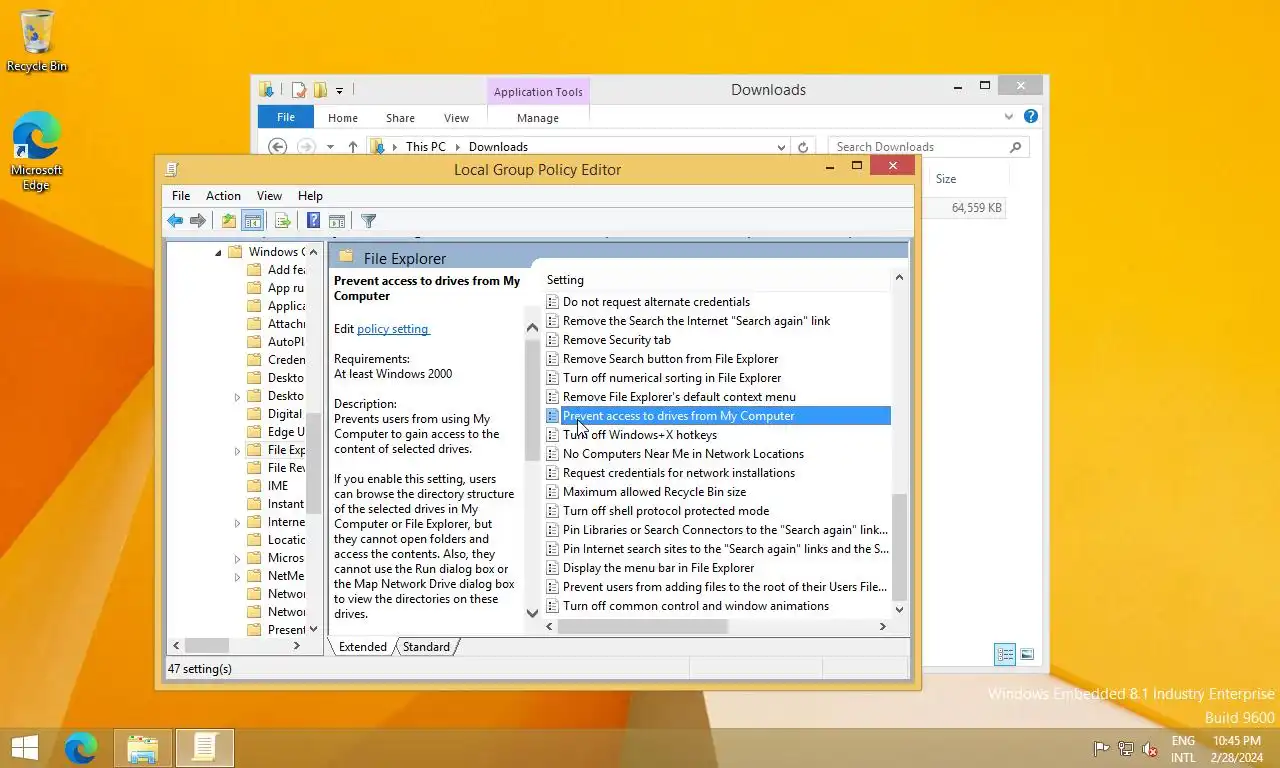This screenshot has height=768, width=1280.
Task: Select the Microsoft Edge desktop shortcut
Action: point(37,150)
